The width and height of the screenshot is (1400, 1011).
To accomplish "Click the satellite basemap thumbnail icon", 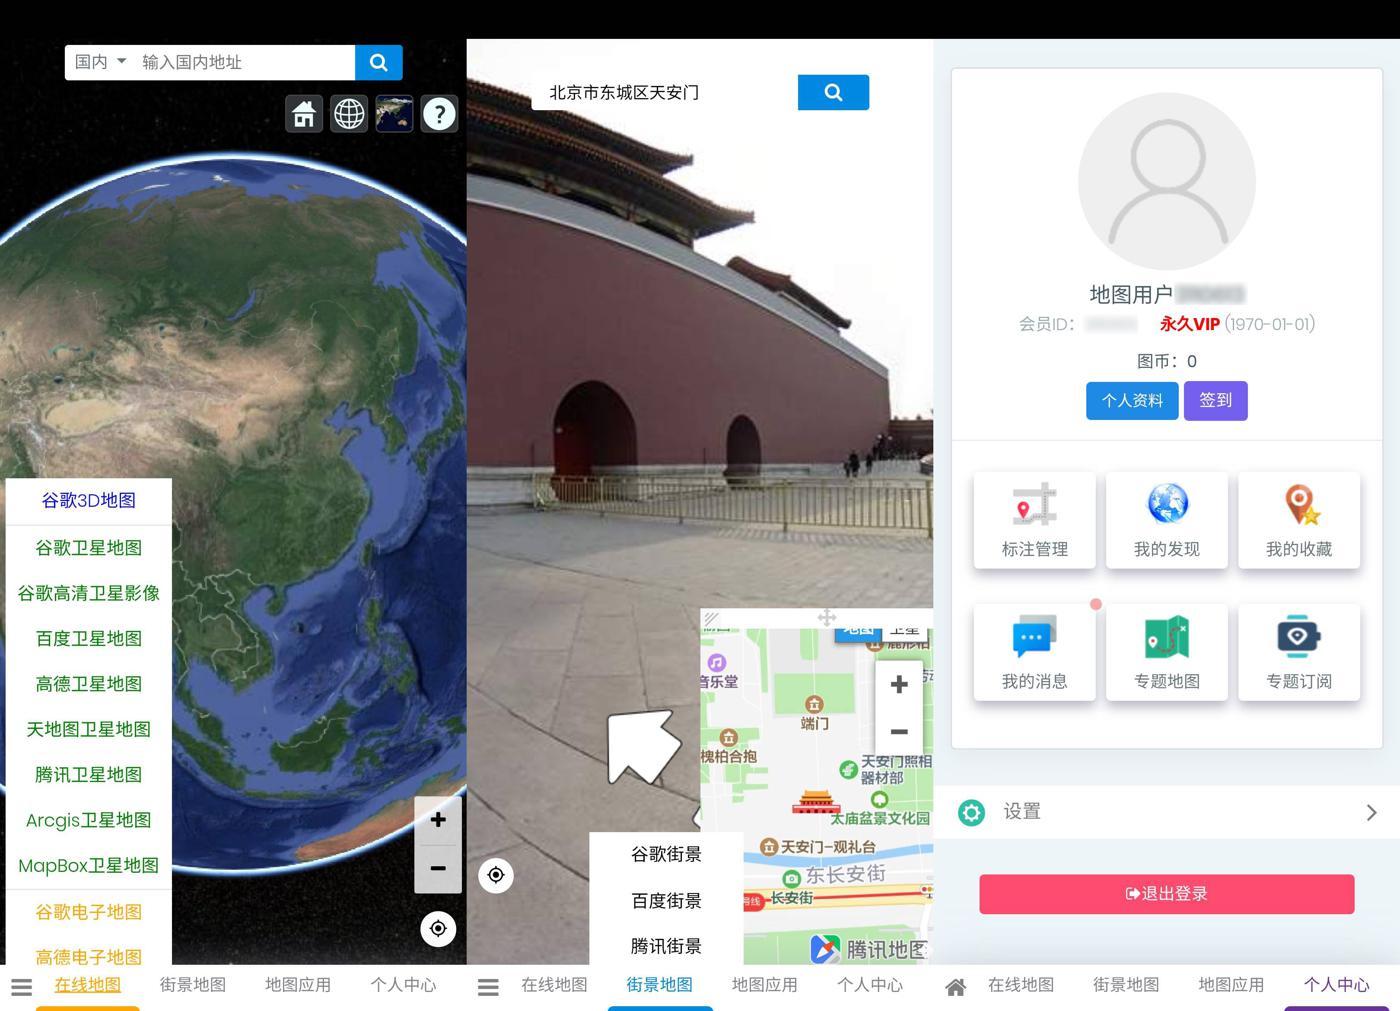I will pos(394,114).
